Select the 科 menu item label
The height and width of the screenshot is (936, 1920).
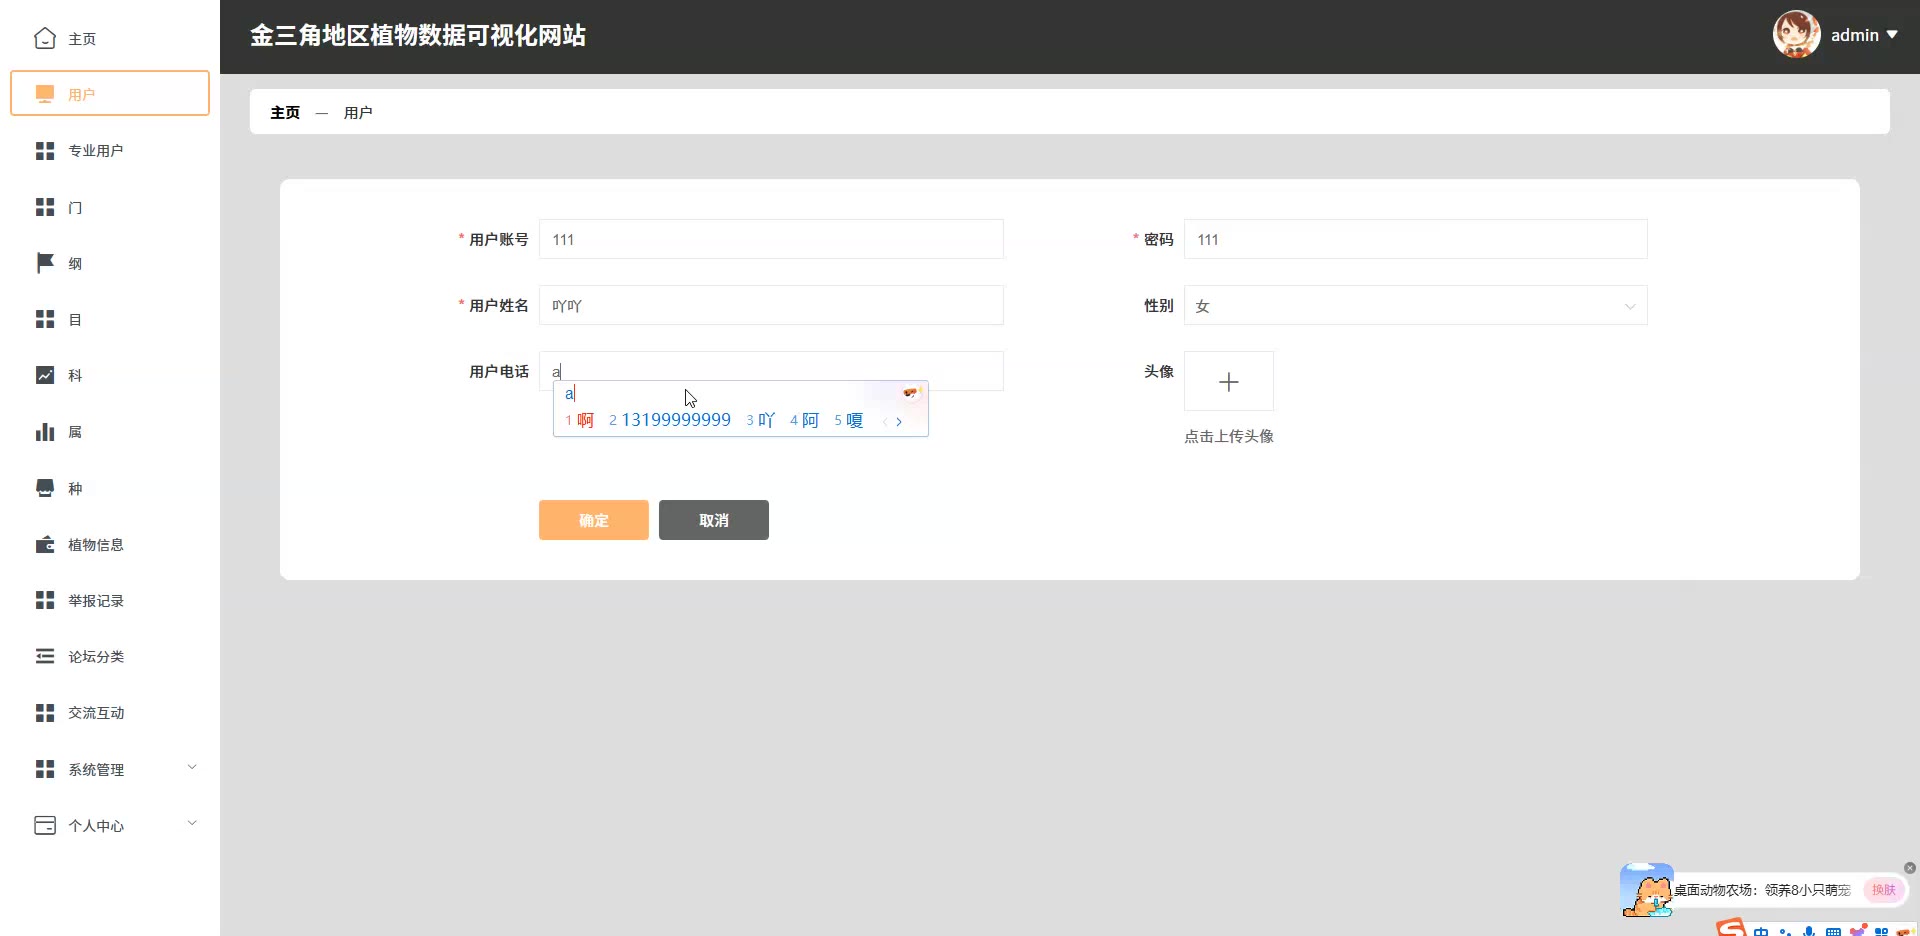pos(75,376)
